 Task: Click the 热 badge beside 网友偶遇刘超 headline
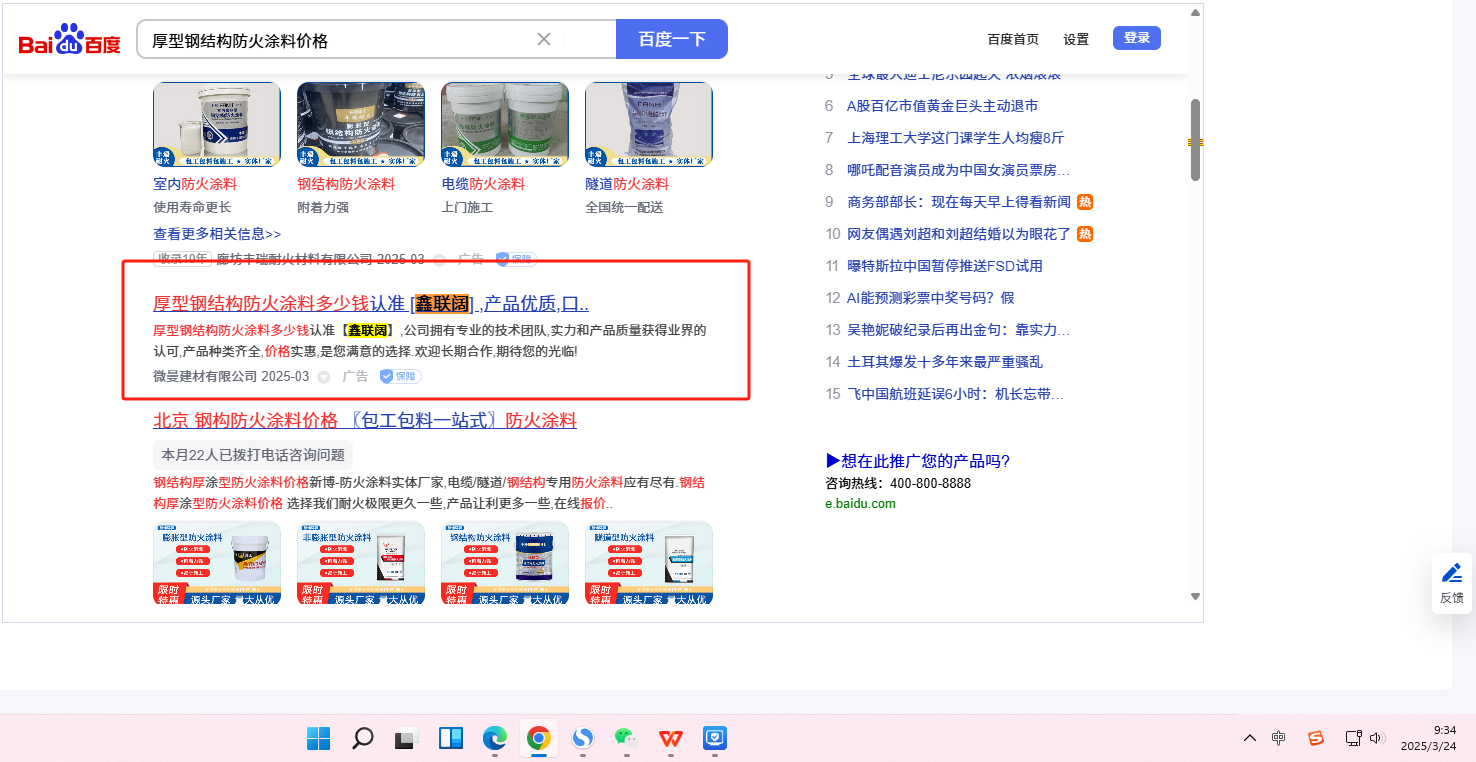(x=1085, y=234)
